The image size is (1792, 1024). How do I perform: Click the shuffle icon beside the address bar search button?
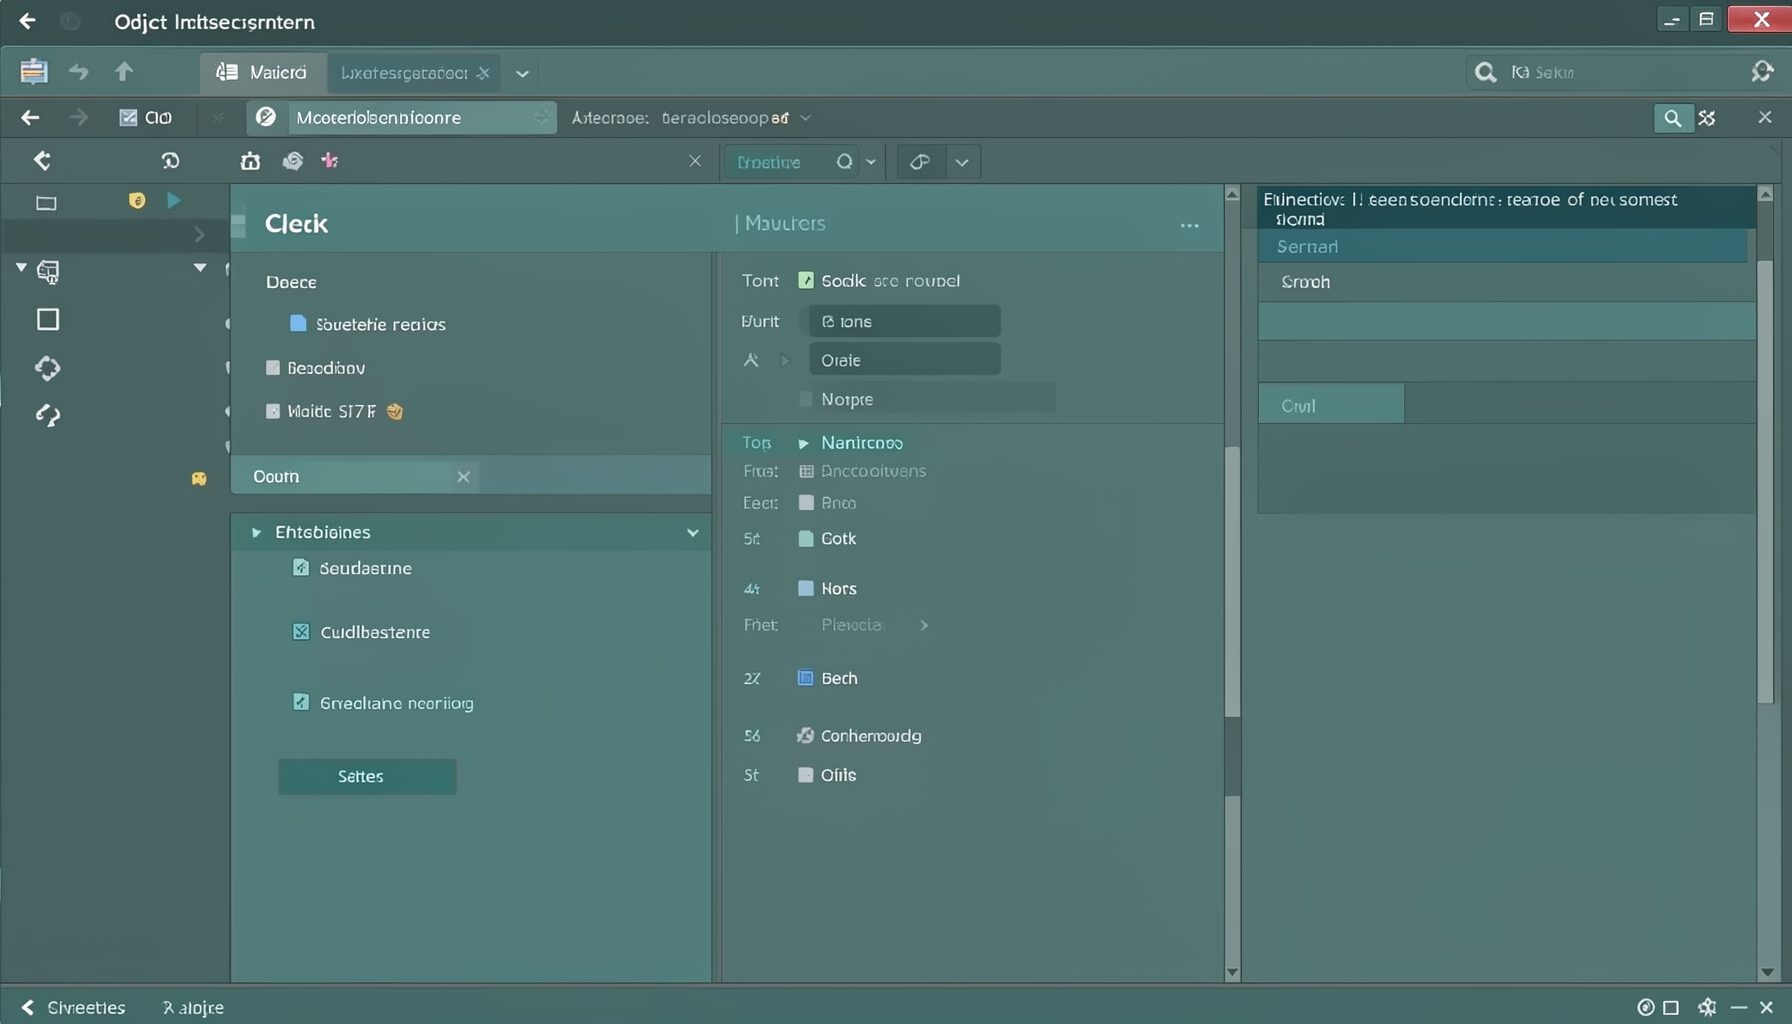[x=1707, y=118]
